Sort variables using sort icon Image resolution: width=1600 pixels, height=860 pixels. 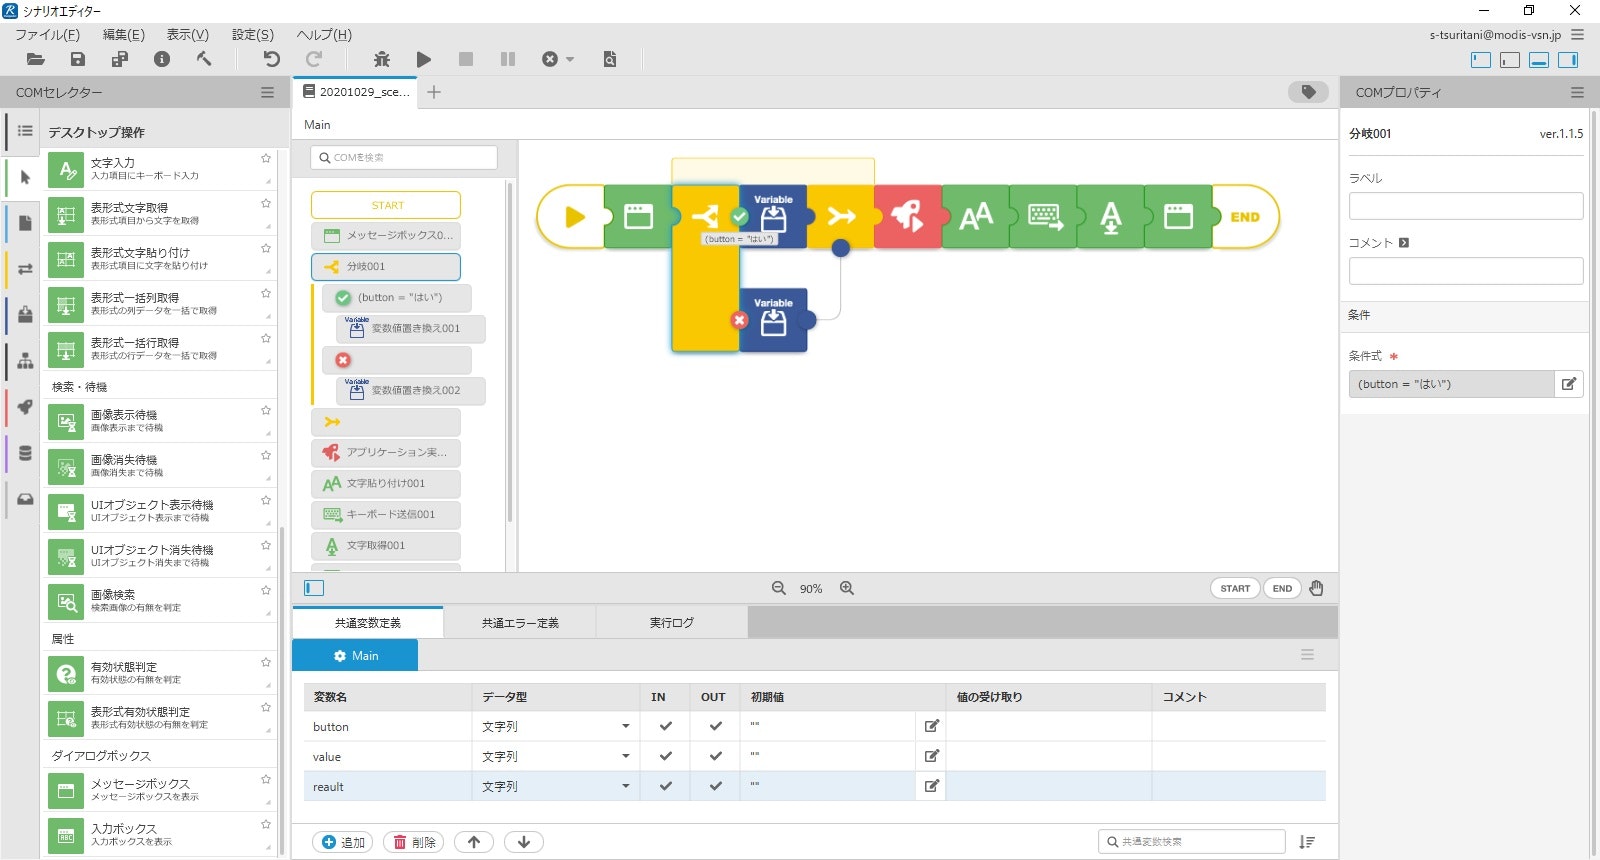coord(1307,842)
